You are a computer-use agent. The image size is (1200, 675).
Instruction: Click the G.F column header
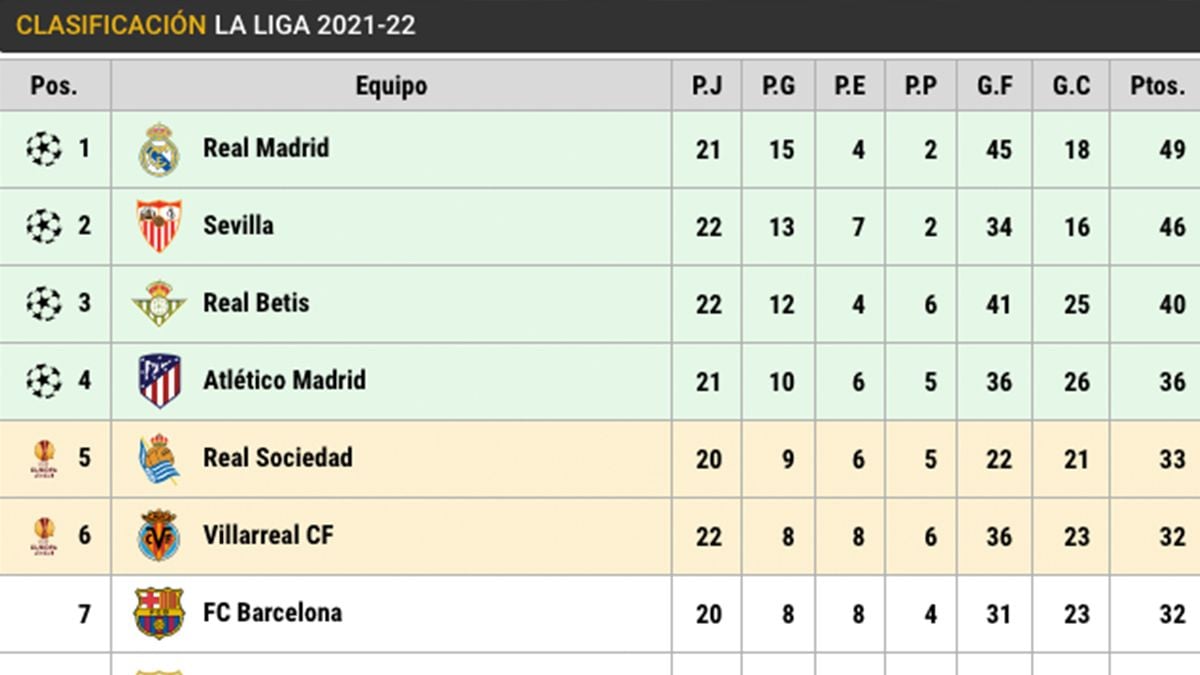point(995,86)
